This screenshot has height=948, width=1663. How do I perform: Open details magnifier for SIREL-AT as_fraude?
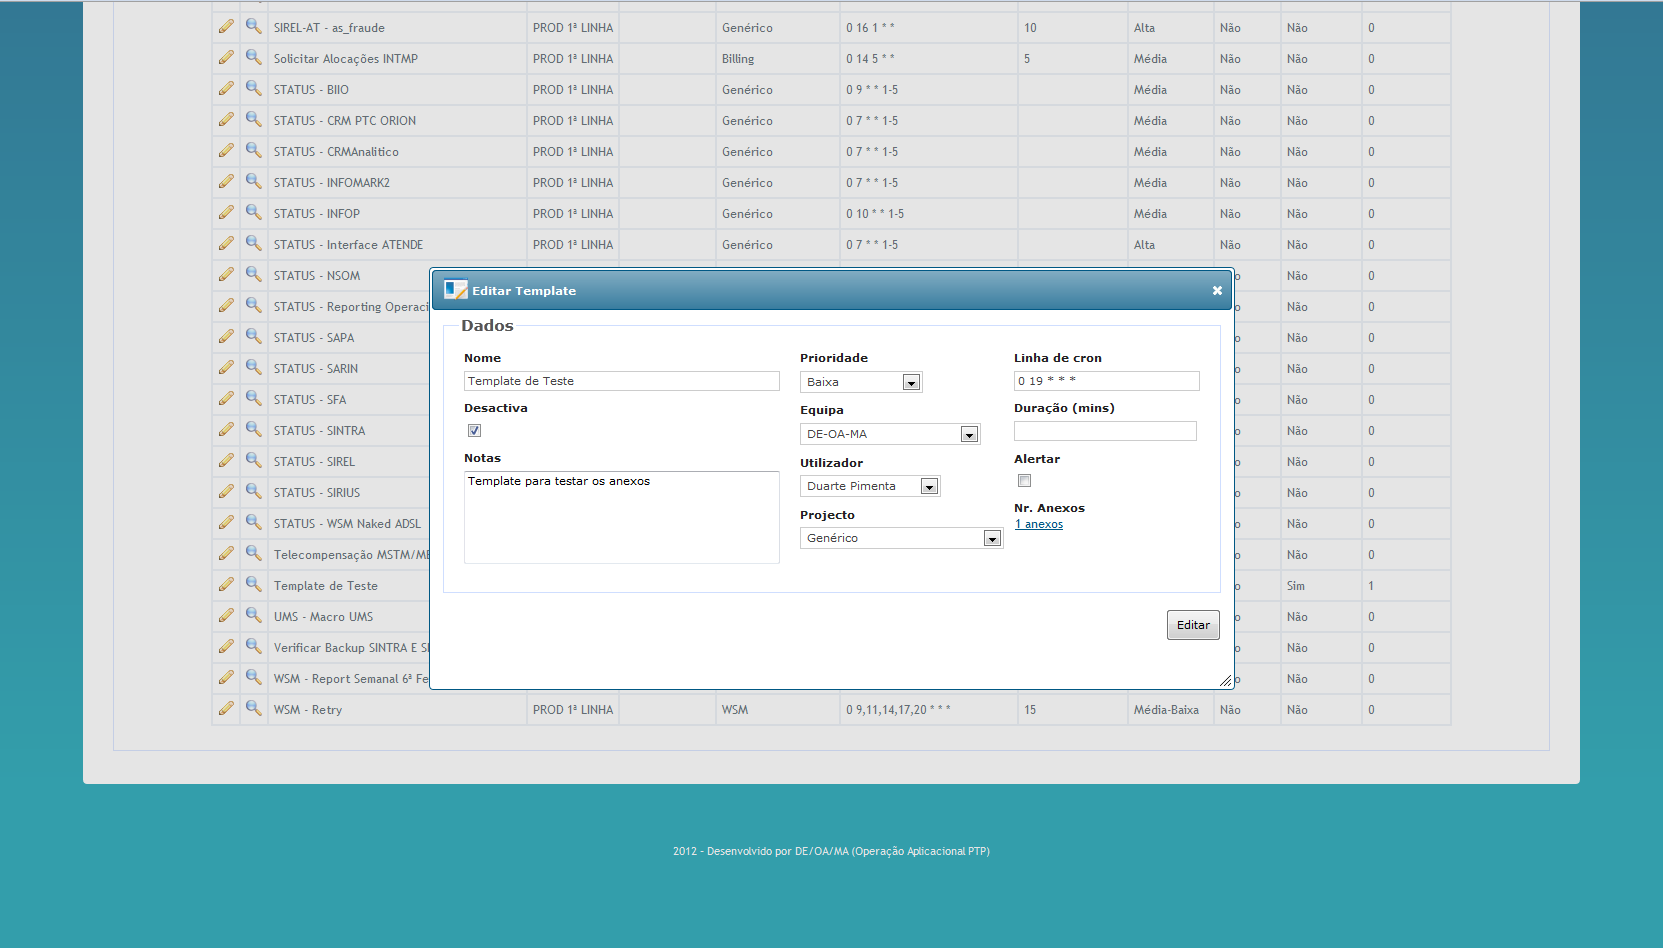(x=254, y=27)
